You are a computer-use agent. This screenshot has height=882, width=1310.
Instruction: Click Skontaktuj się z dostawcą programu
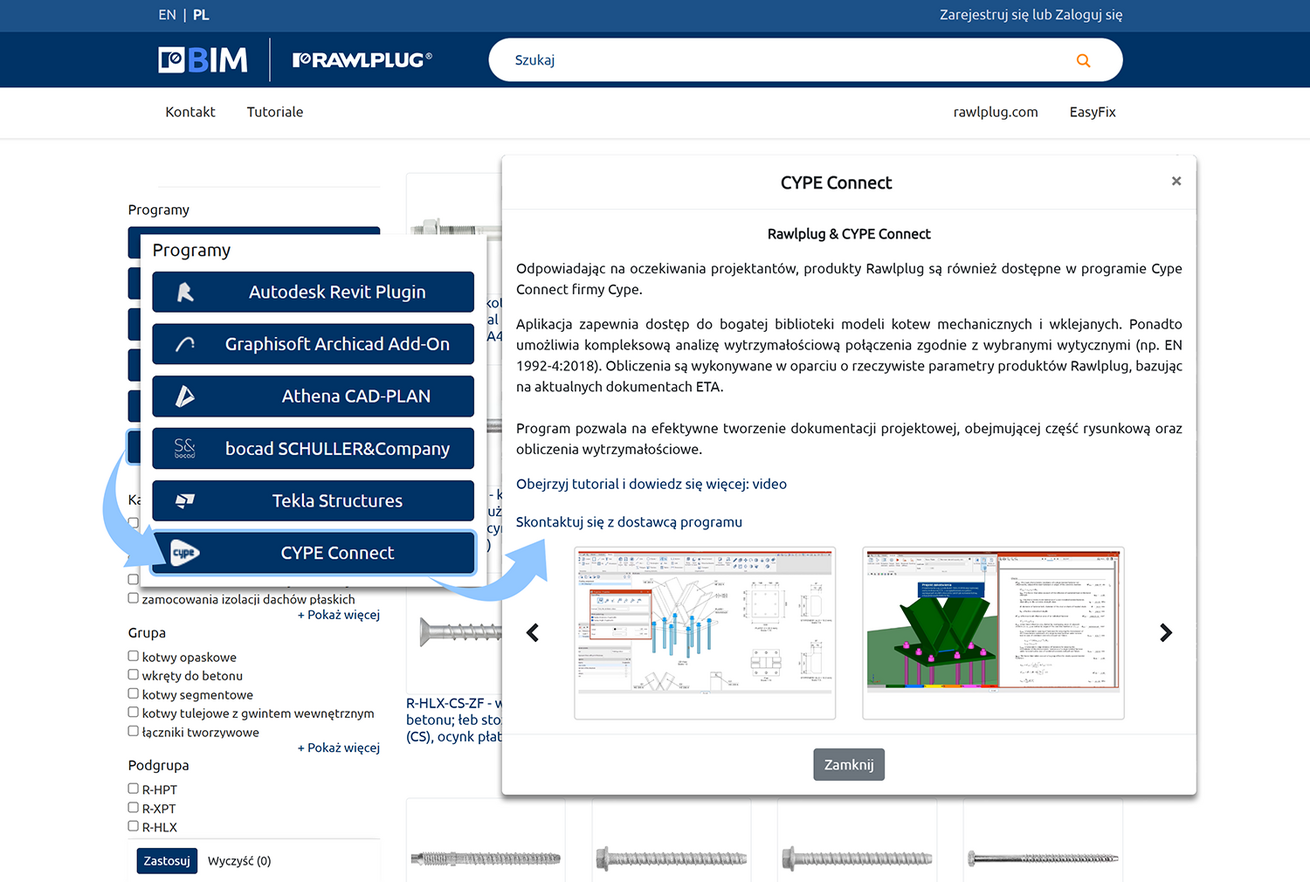pyautogui.click(x=629, y=522)
